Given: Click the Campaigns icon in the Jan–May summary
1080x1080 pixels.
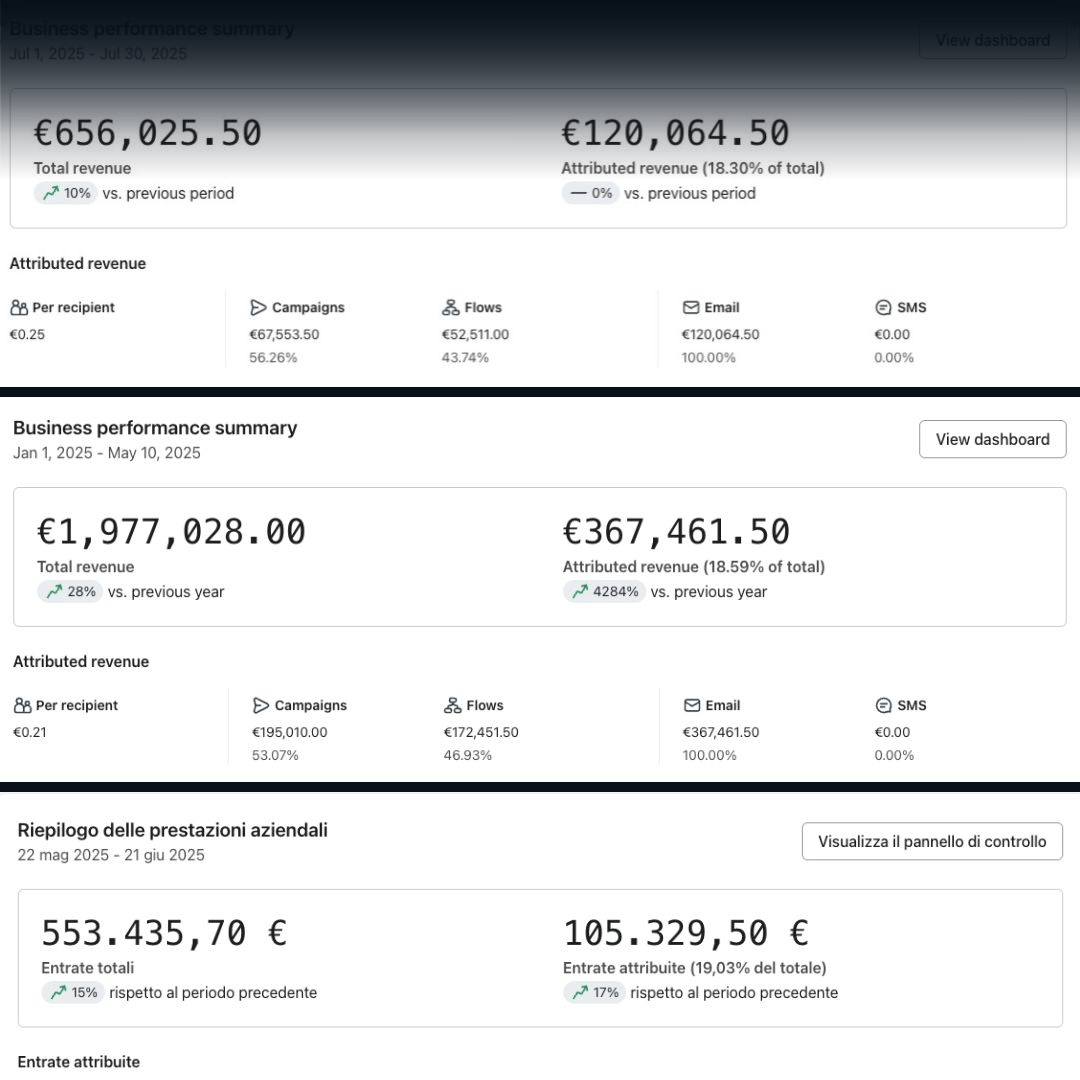Looking at the screenshot, I should (x=261, y=706).
